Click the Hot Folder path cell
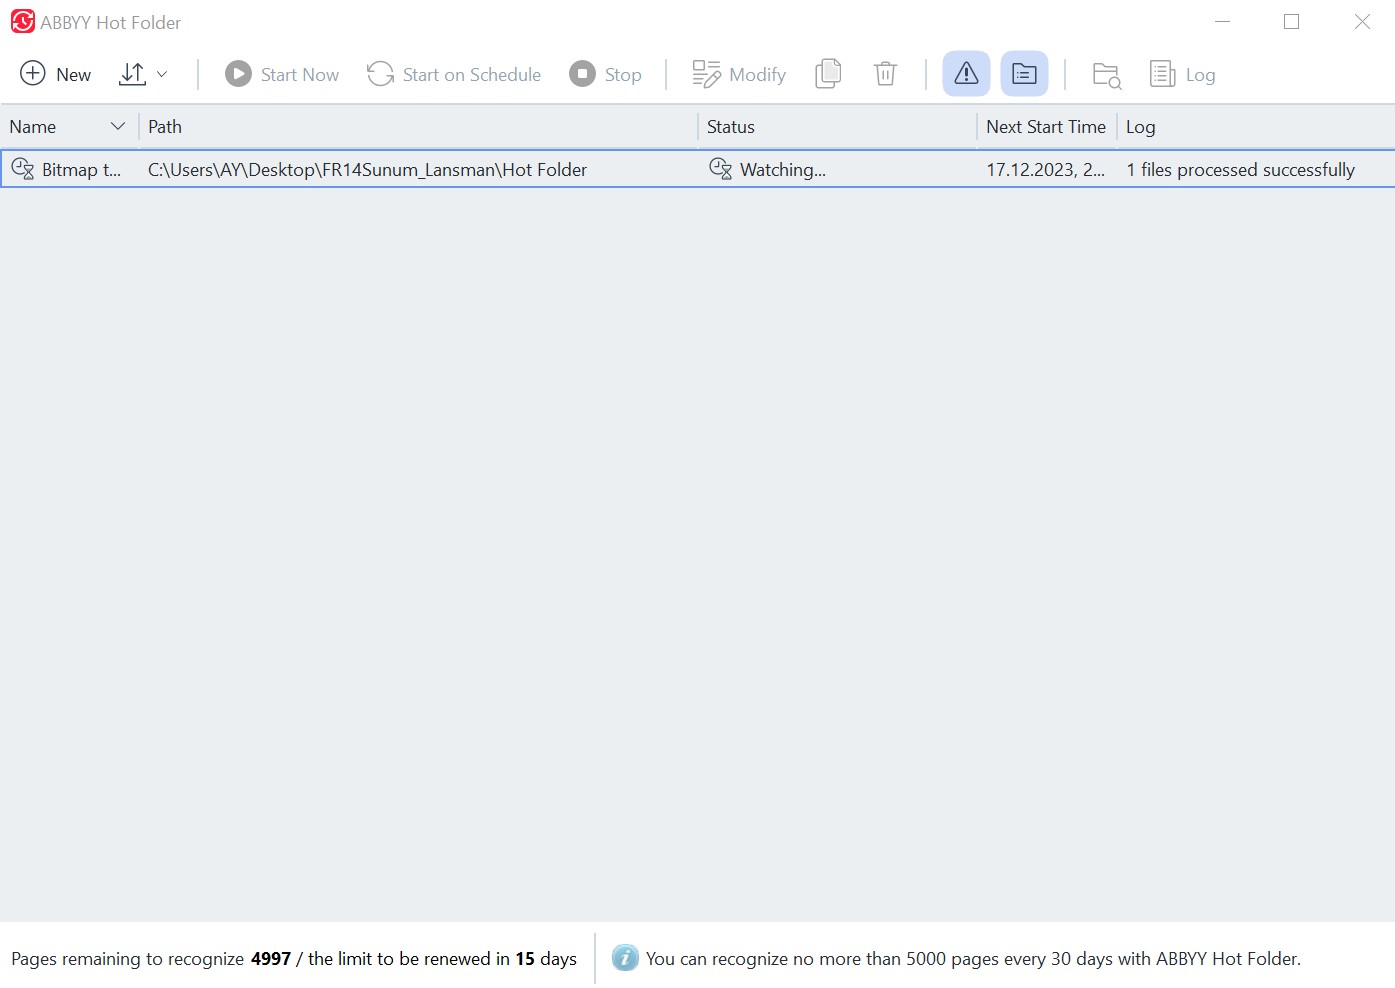Image resolution: width=1395 pixels, height=988 pixels. click(x=367, y=170)
